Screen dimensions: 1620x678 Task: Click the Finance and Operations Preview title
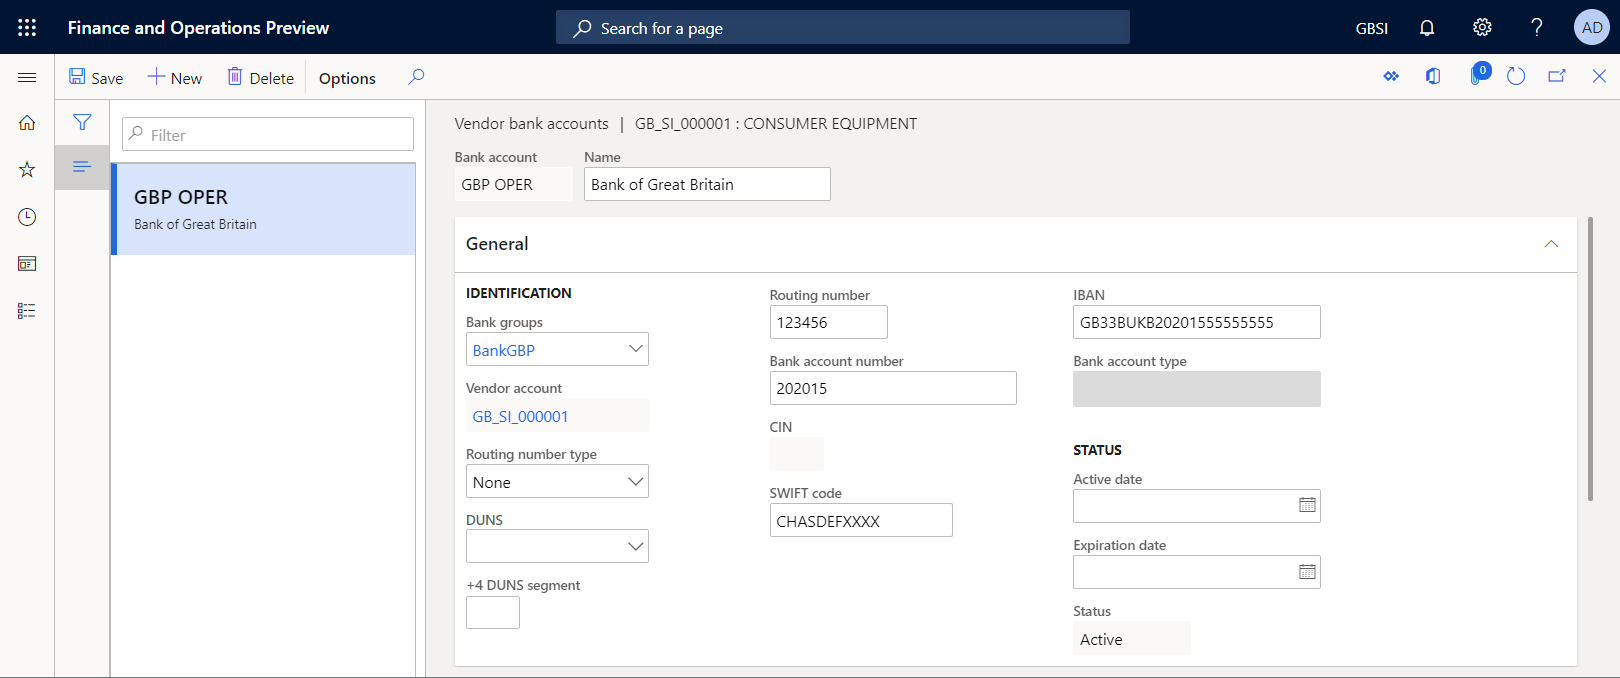coord(198,28)
